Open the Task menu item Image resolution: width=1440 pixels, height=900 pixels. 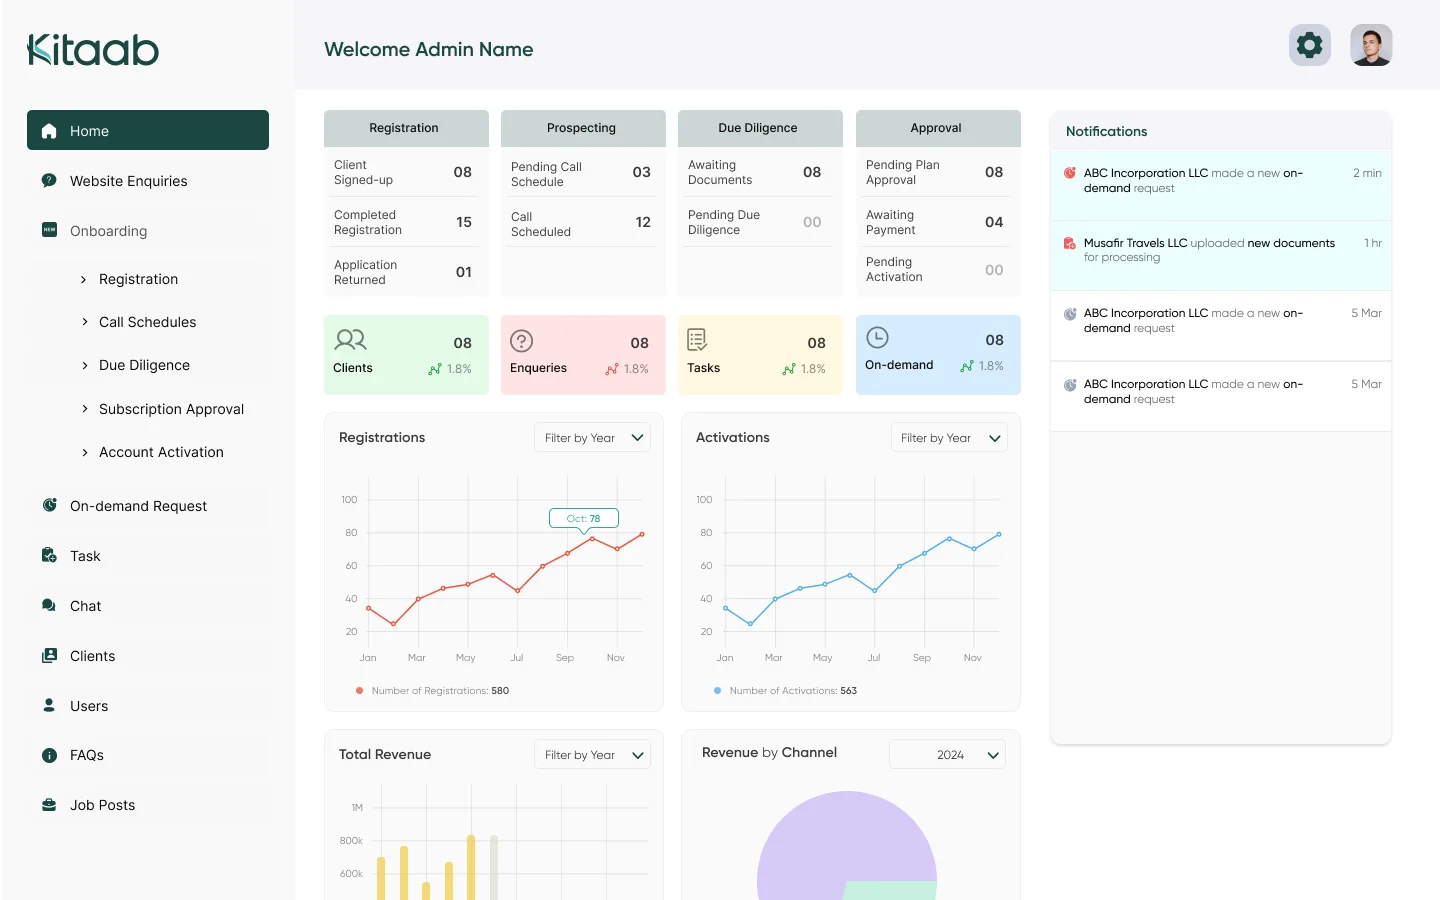pos(148,555)
